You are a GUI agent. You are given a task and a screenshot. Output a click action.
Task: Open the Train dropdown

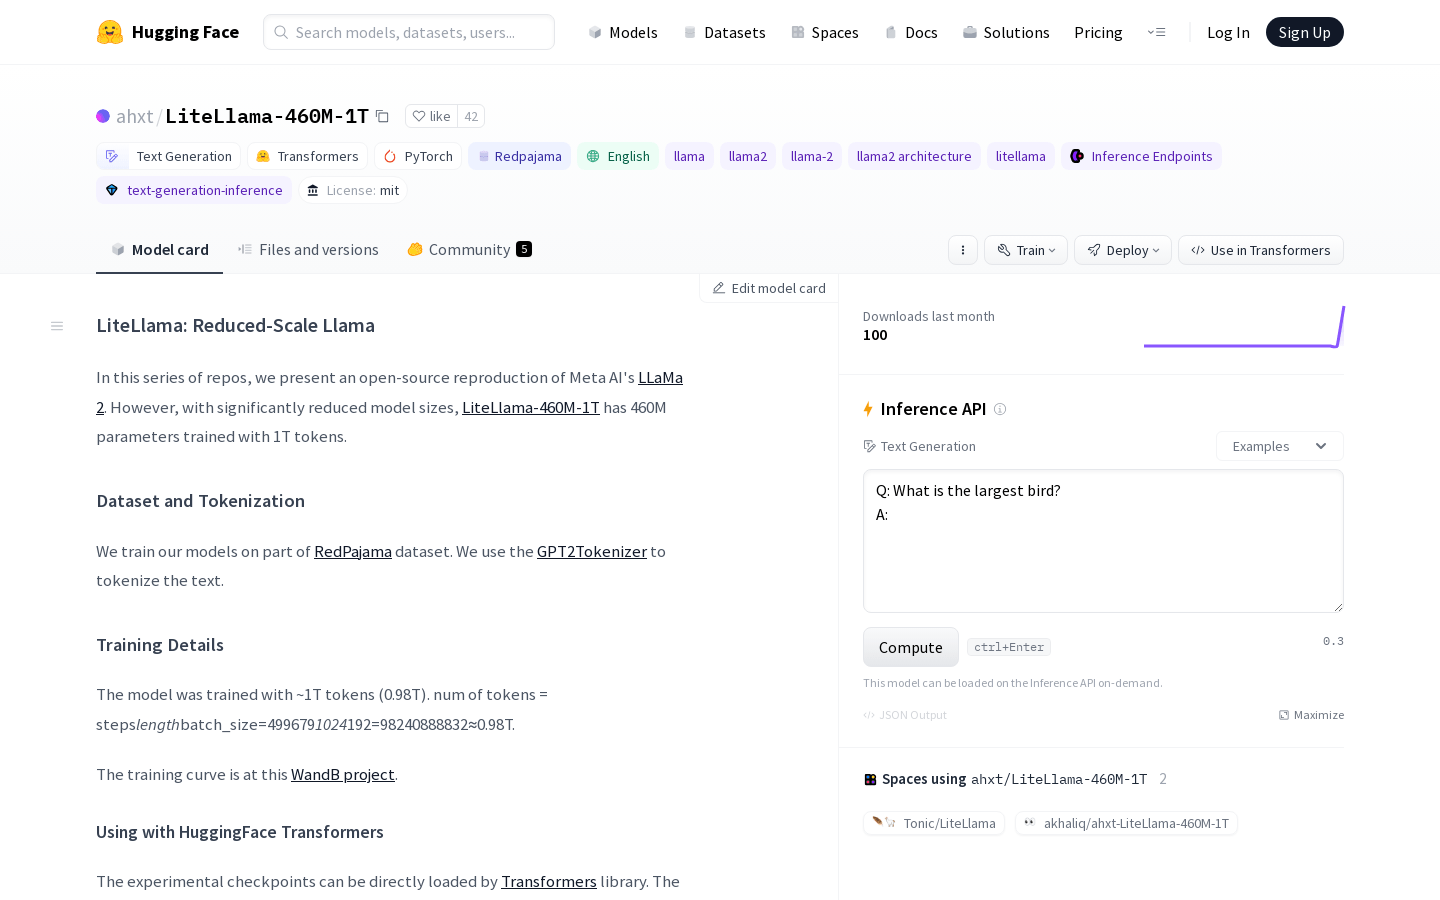pos(1026,250)
